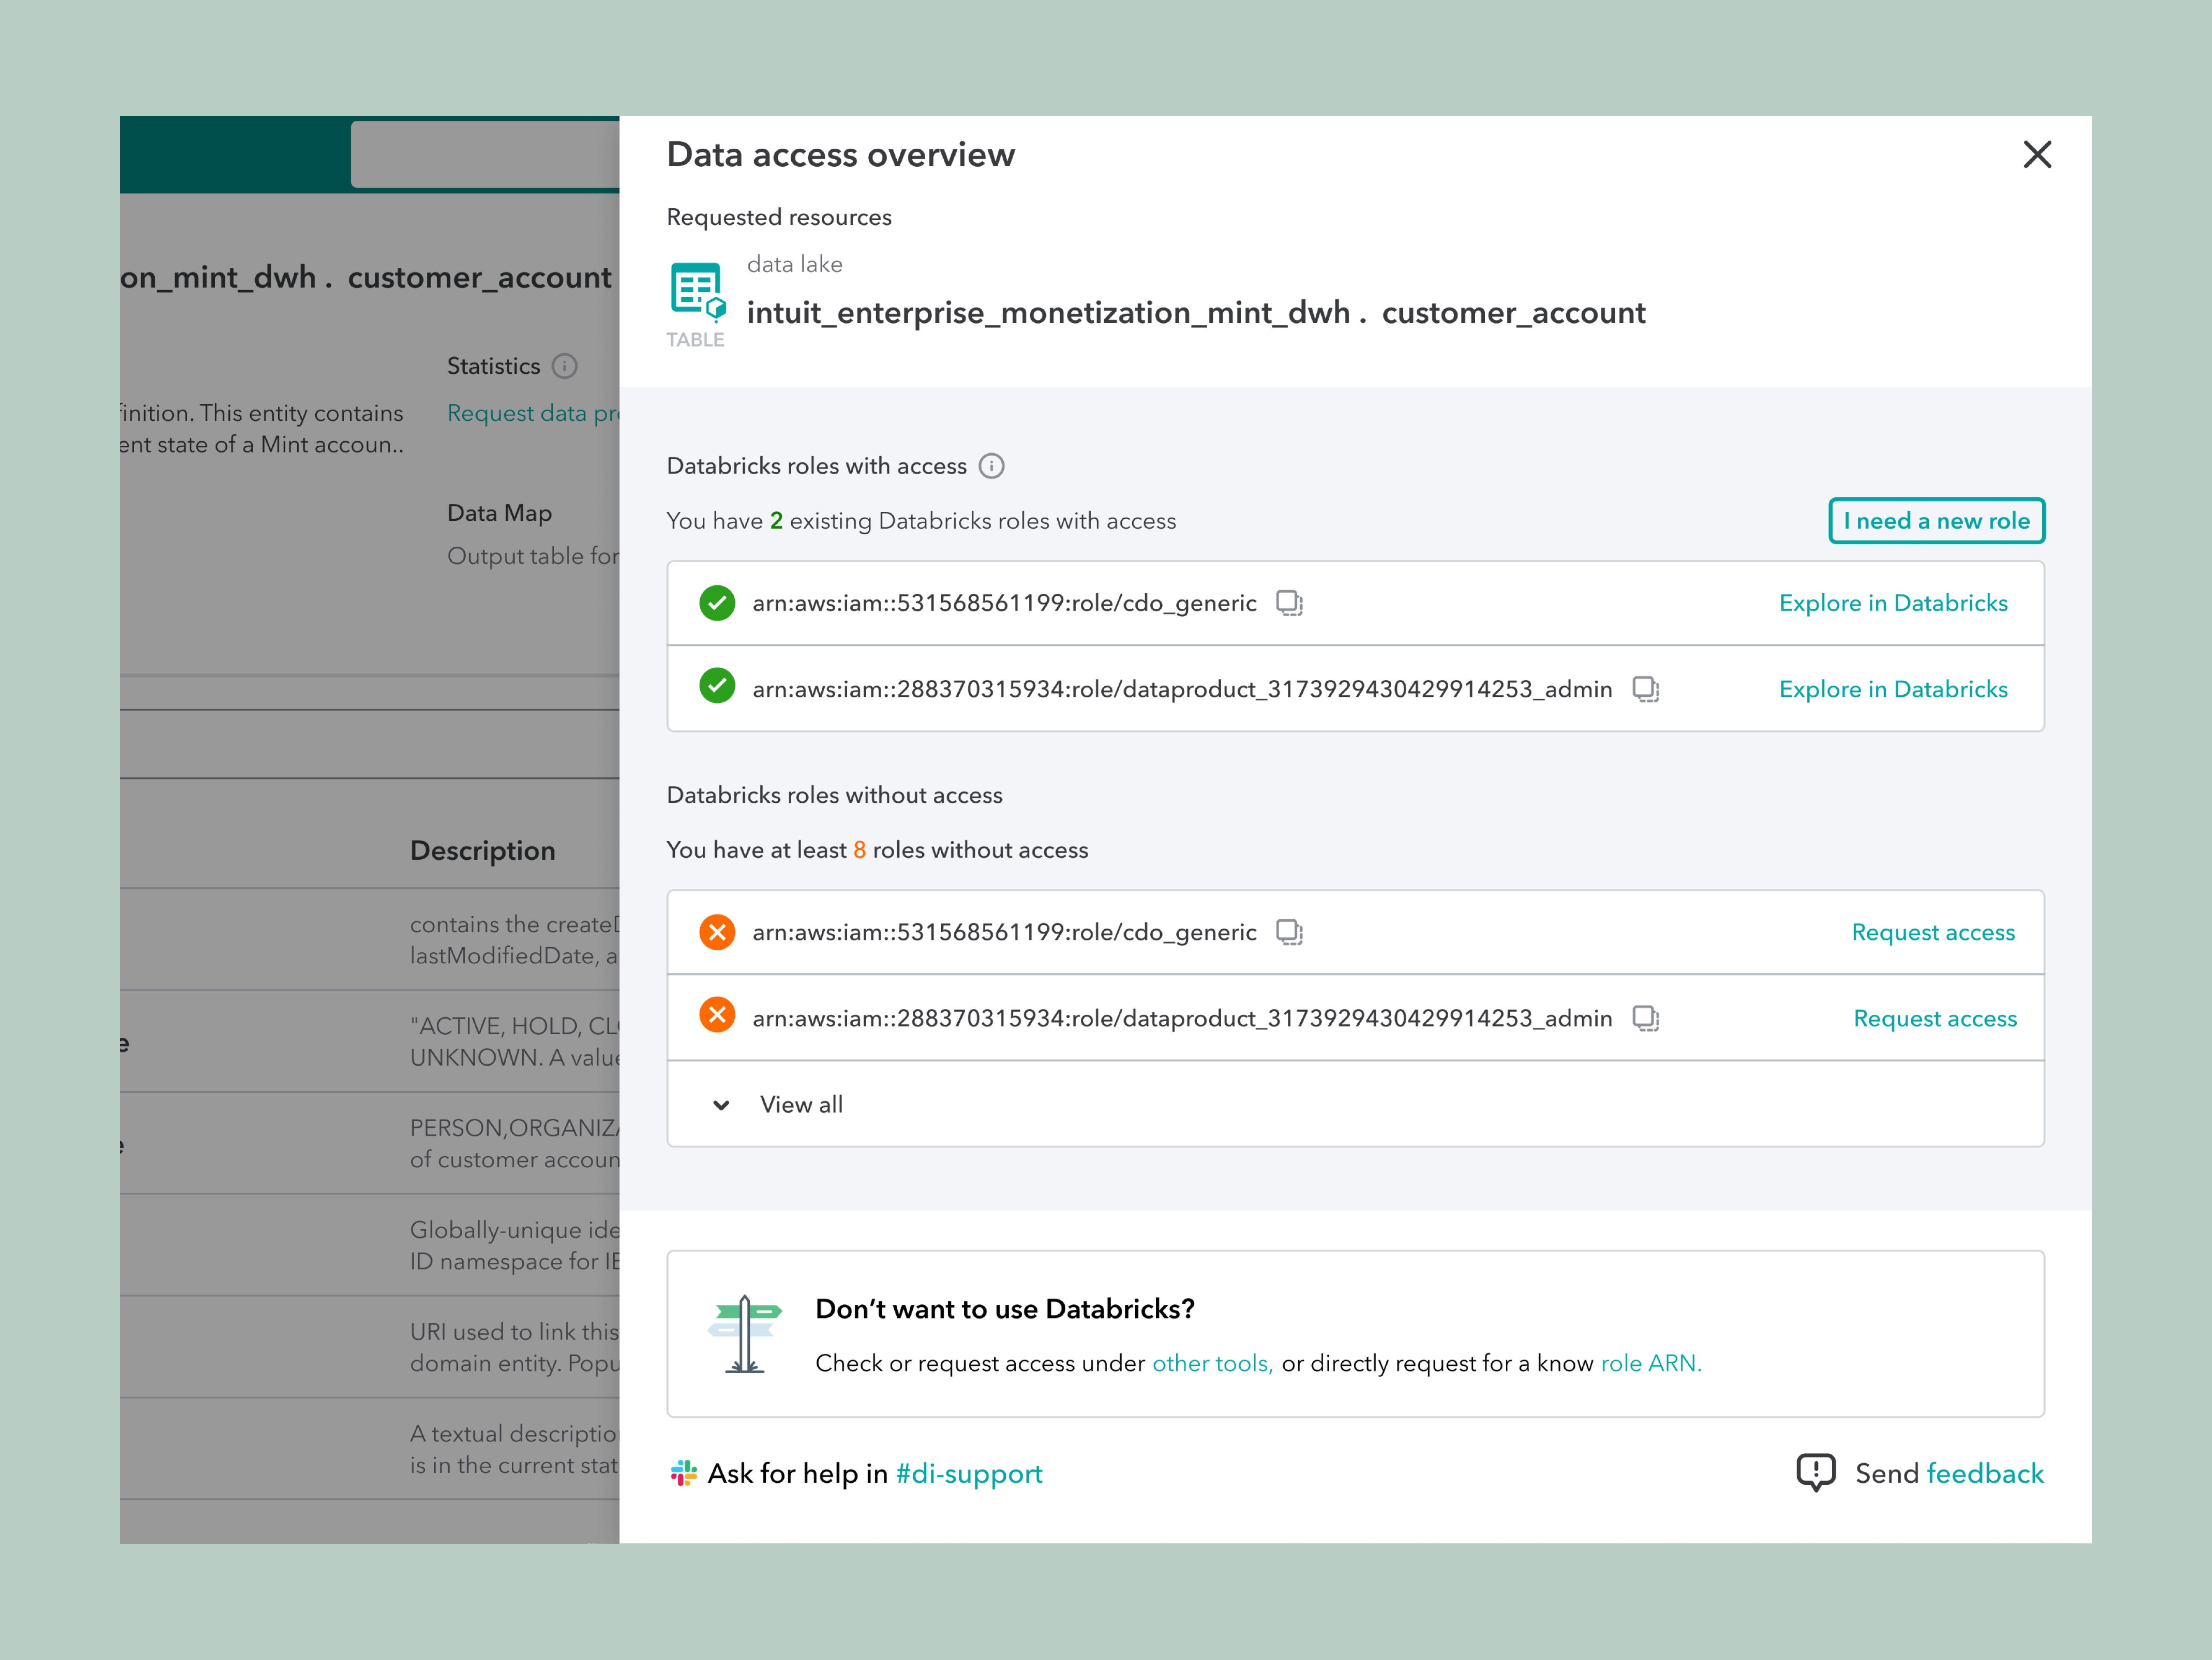Copy cdo_generic ARN in roles without access
Screen dimensions: 2212x1660
tap(1289, 932)
